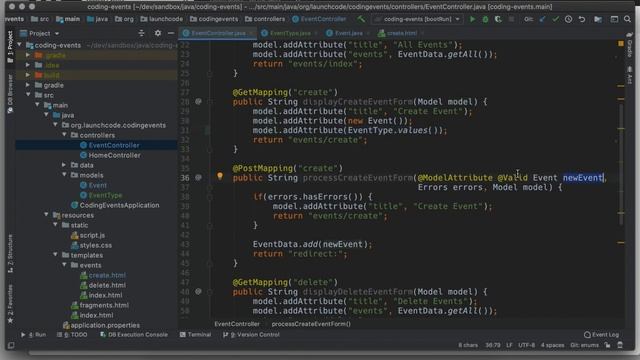Screen dimensions: 640x360
Task: Click the 4 spaces indent setting
Action: (x=552, y=345)
